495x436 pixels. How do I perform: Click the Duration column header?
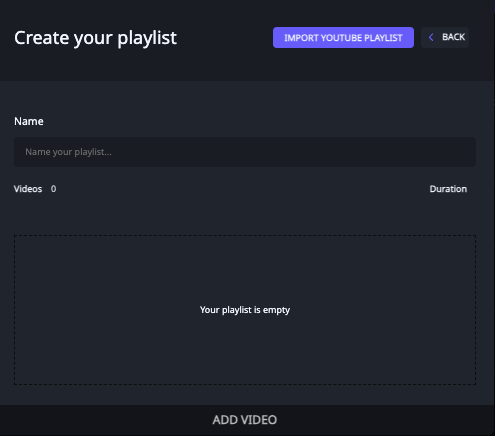pos(448,189)
